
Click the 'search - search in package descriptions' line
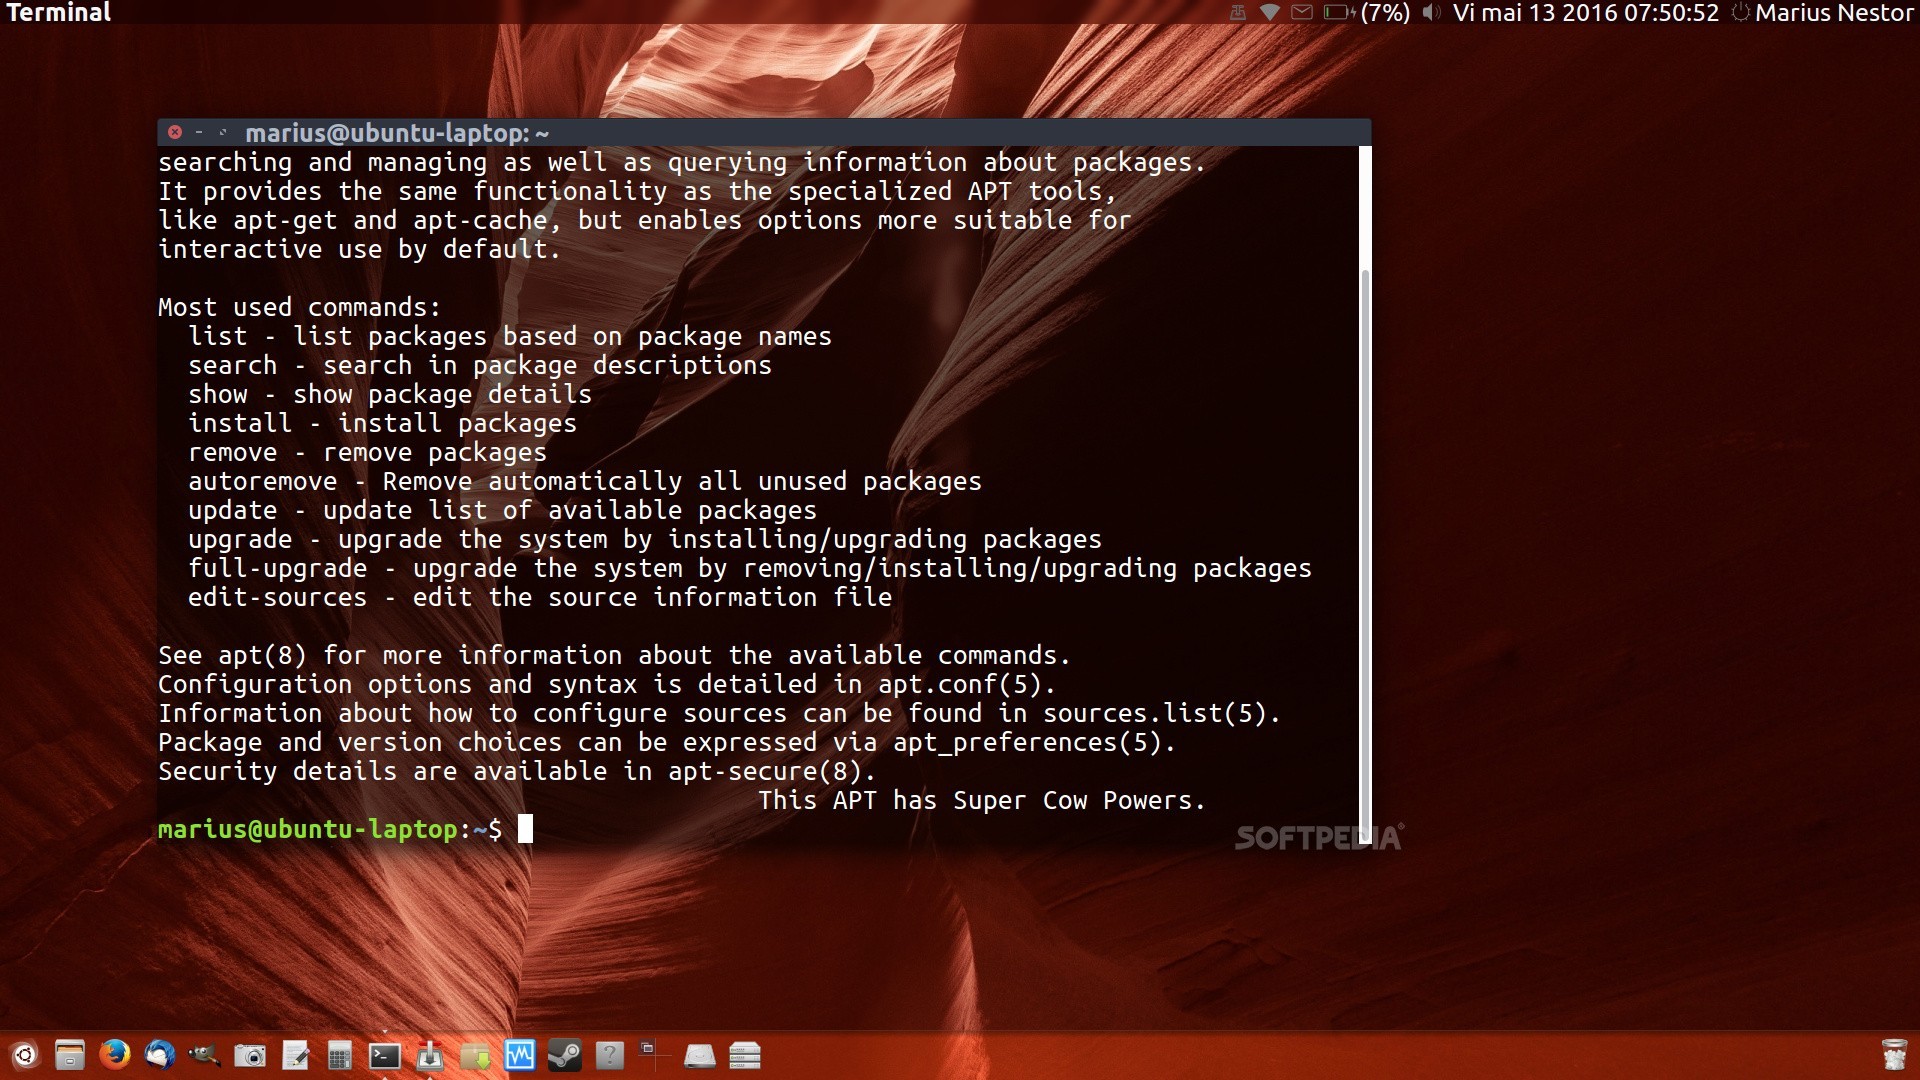480,365
